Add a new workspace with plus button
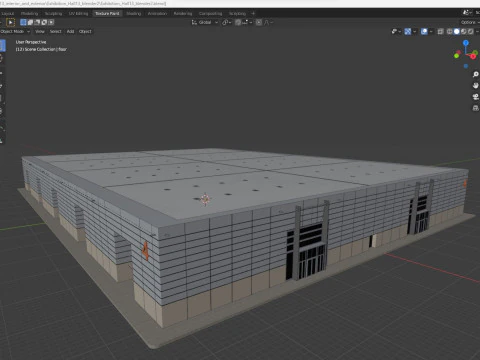This screenshot has height=360, width=480. pos(253,13)
